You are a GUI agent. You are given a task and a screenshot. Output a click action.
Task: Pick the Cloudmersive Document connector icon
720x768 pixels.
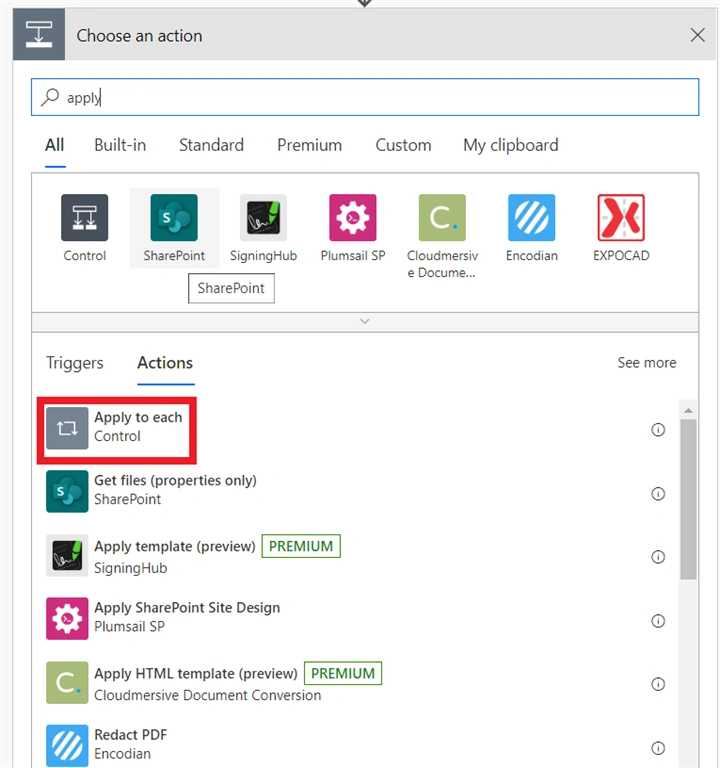tap(442, 217)
